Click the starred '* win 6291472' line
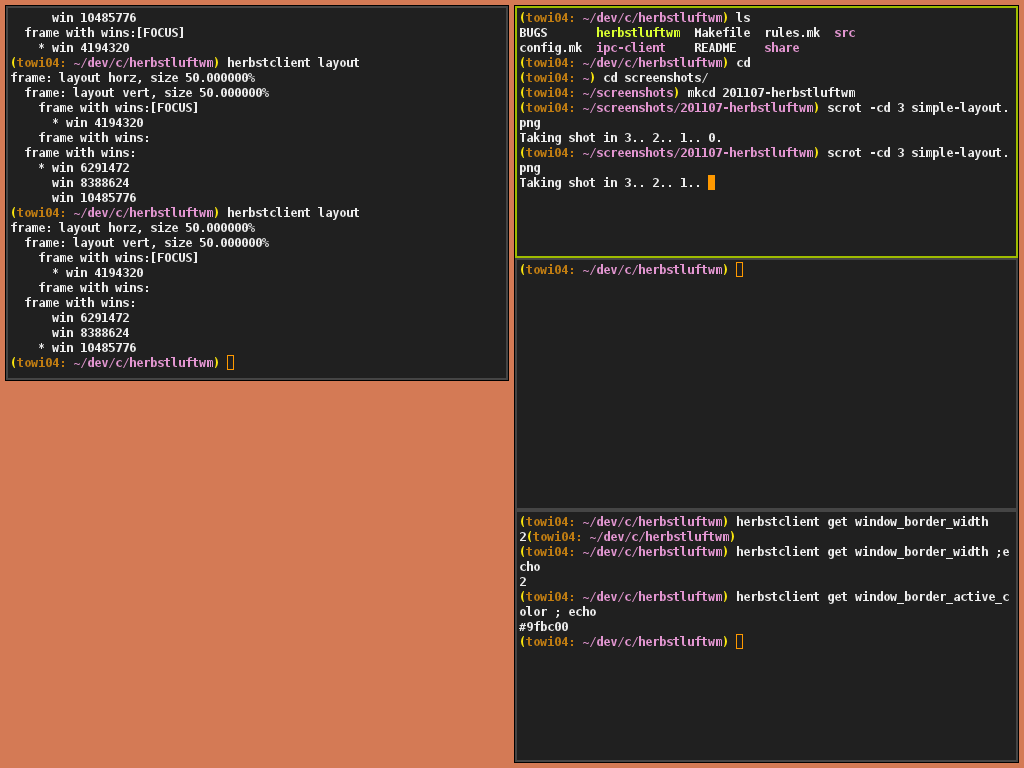Image resolution: width=1024 pixels, height=768 pixels. coord(84,168)
